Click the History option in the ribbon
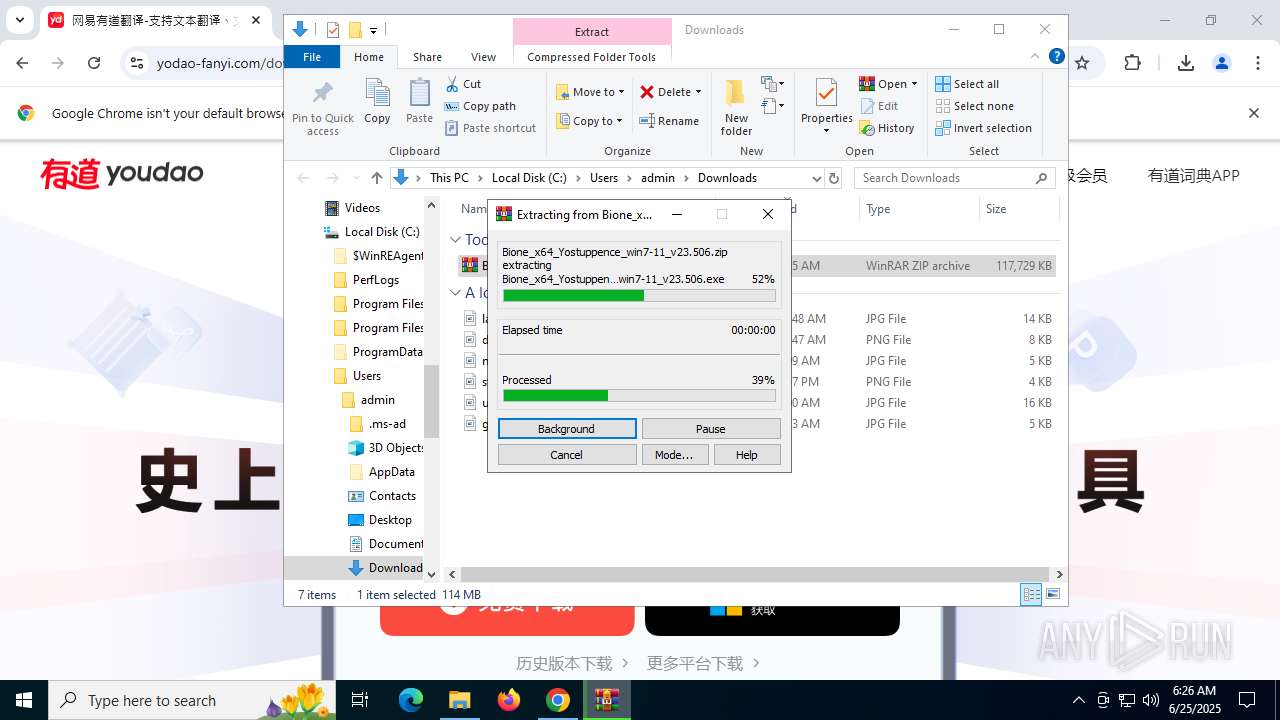This screenshot has height=720, width=1280. [x=887, y=128]
